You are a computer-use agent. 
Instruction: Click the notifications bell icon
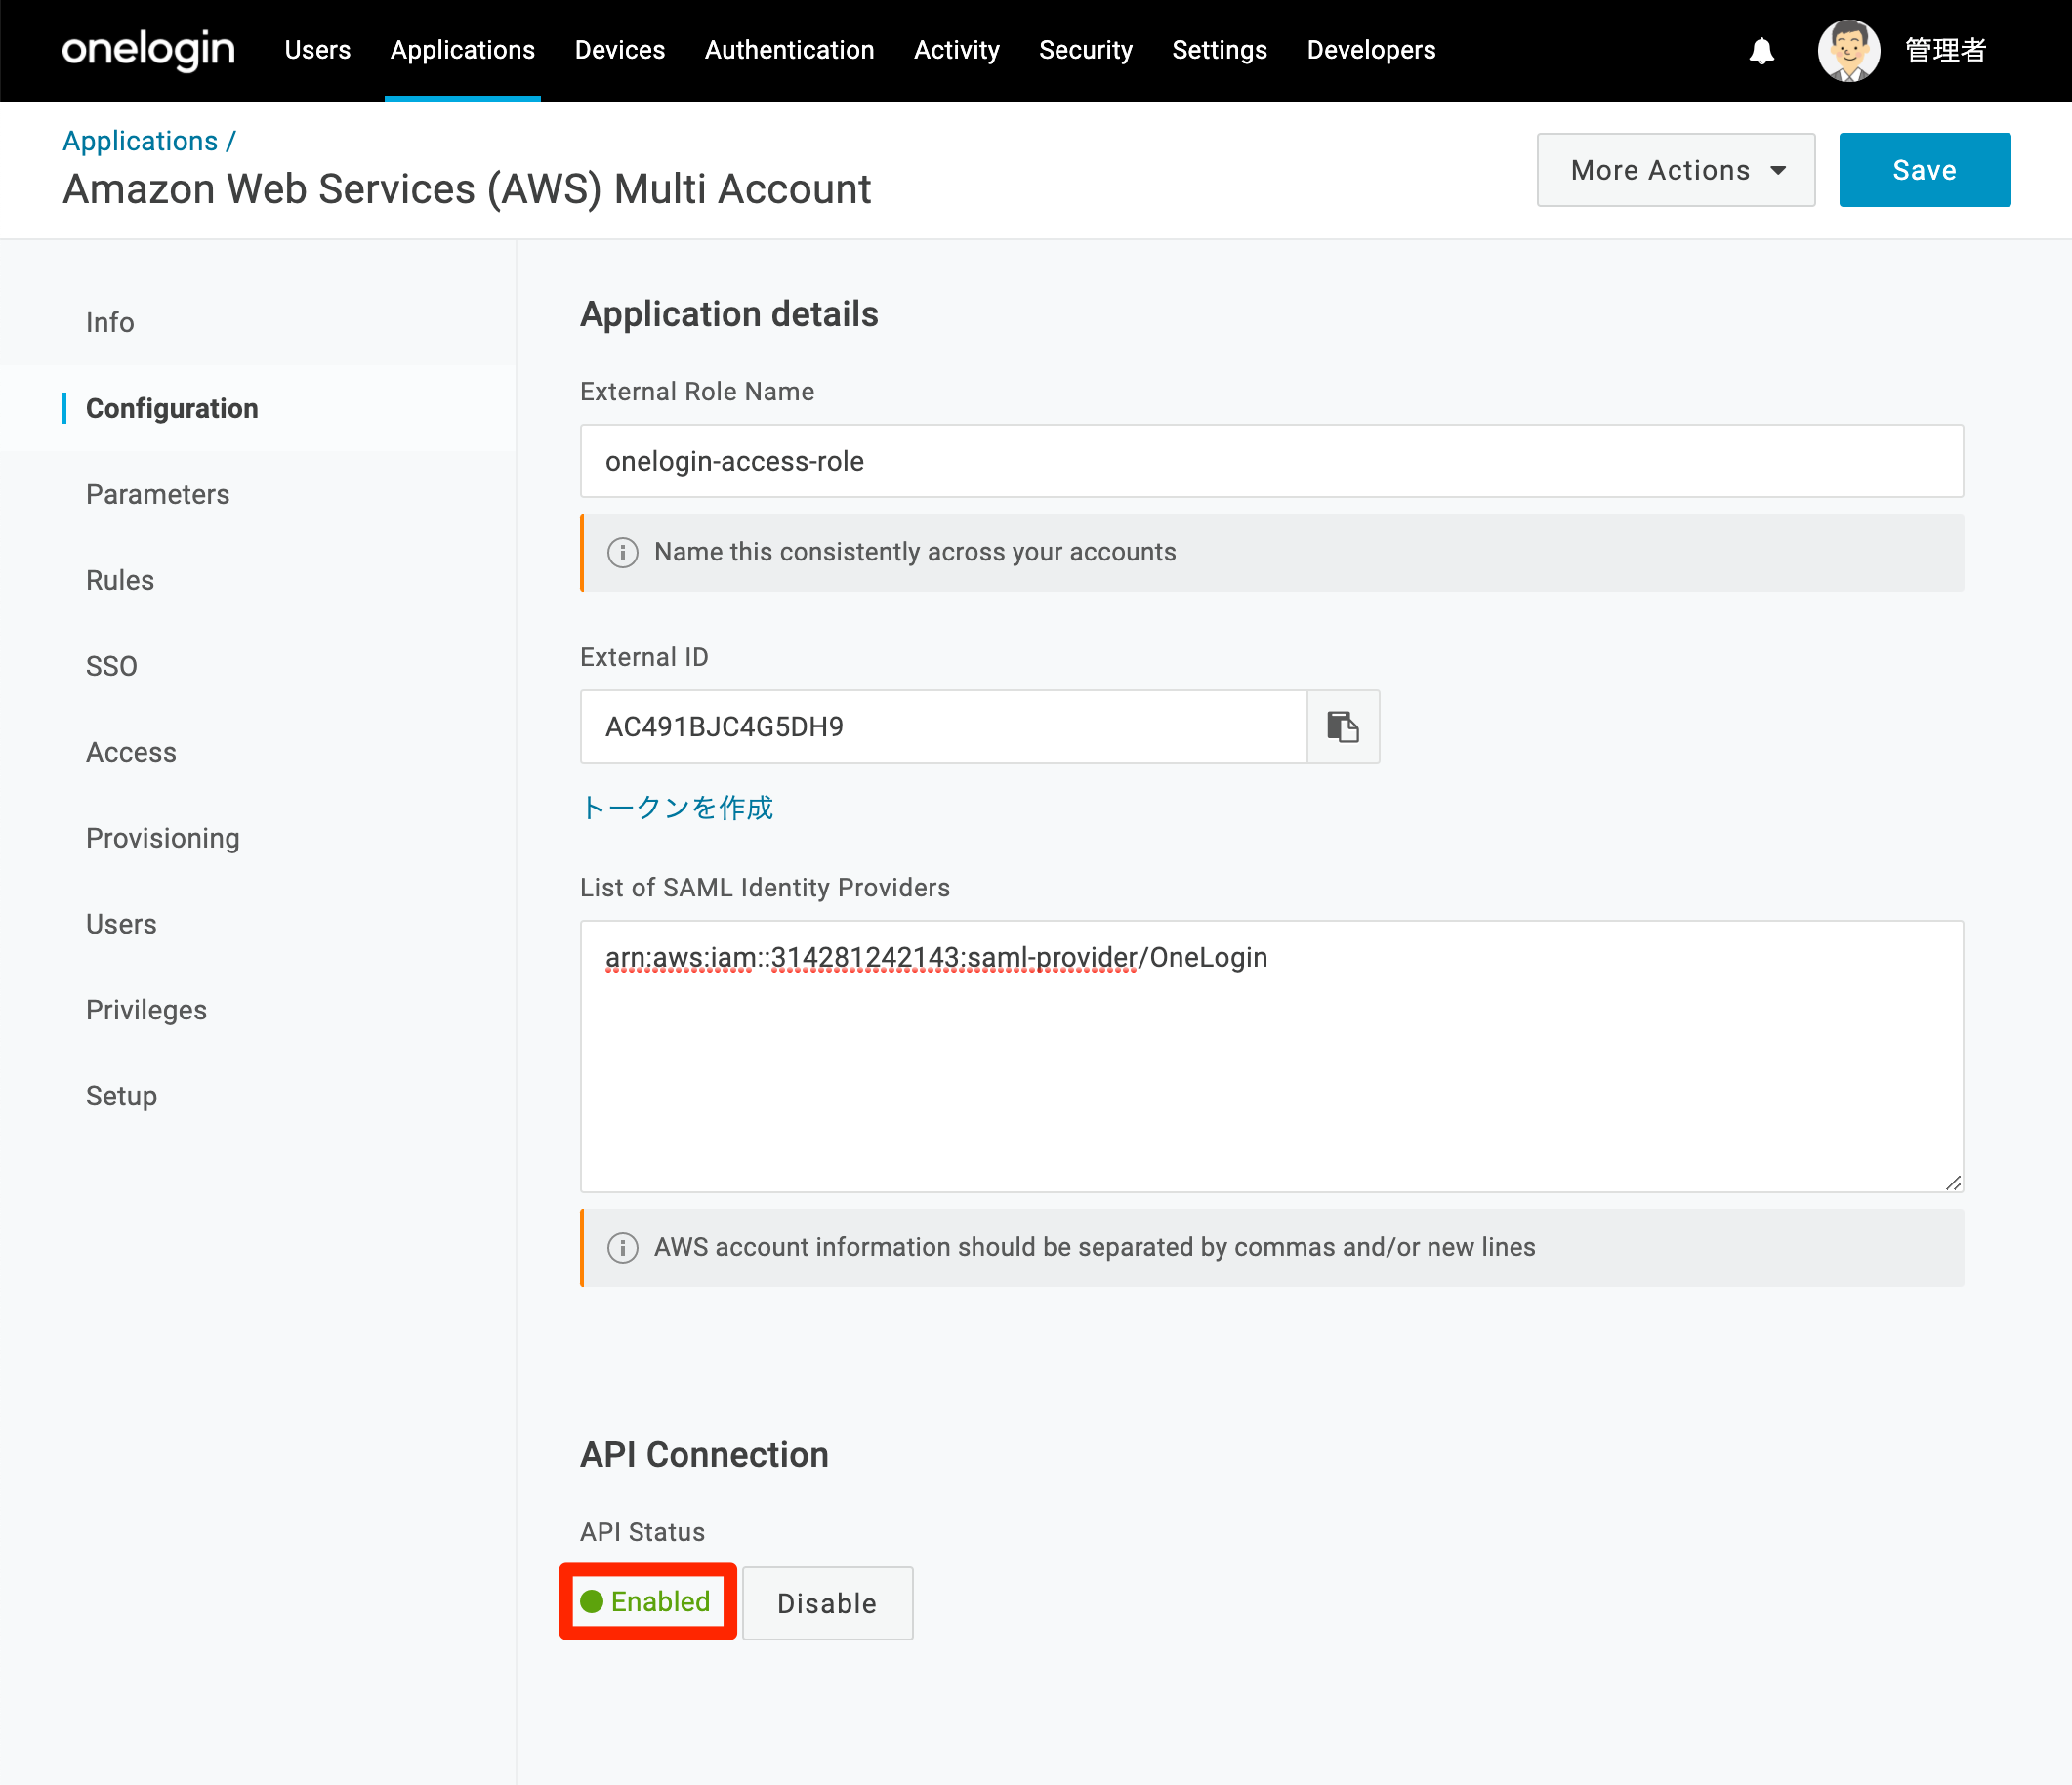pyautogui.click(x=1762, y=50)
